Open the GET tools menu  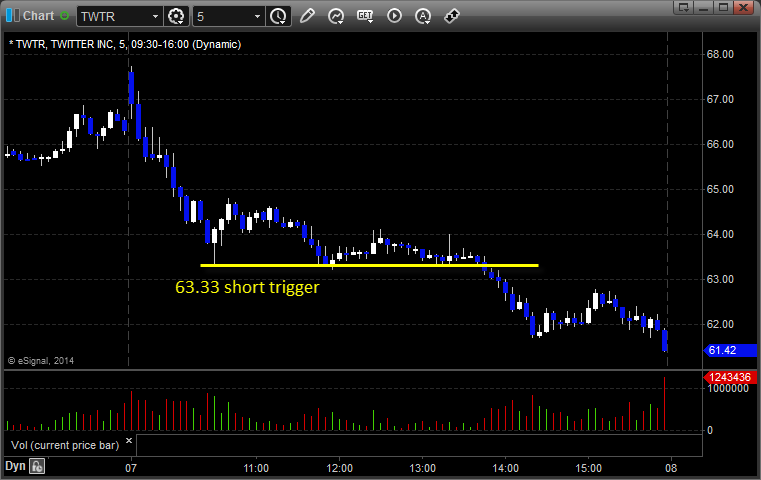tap(365, 16)
